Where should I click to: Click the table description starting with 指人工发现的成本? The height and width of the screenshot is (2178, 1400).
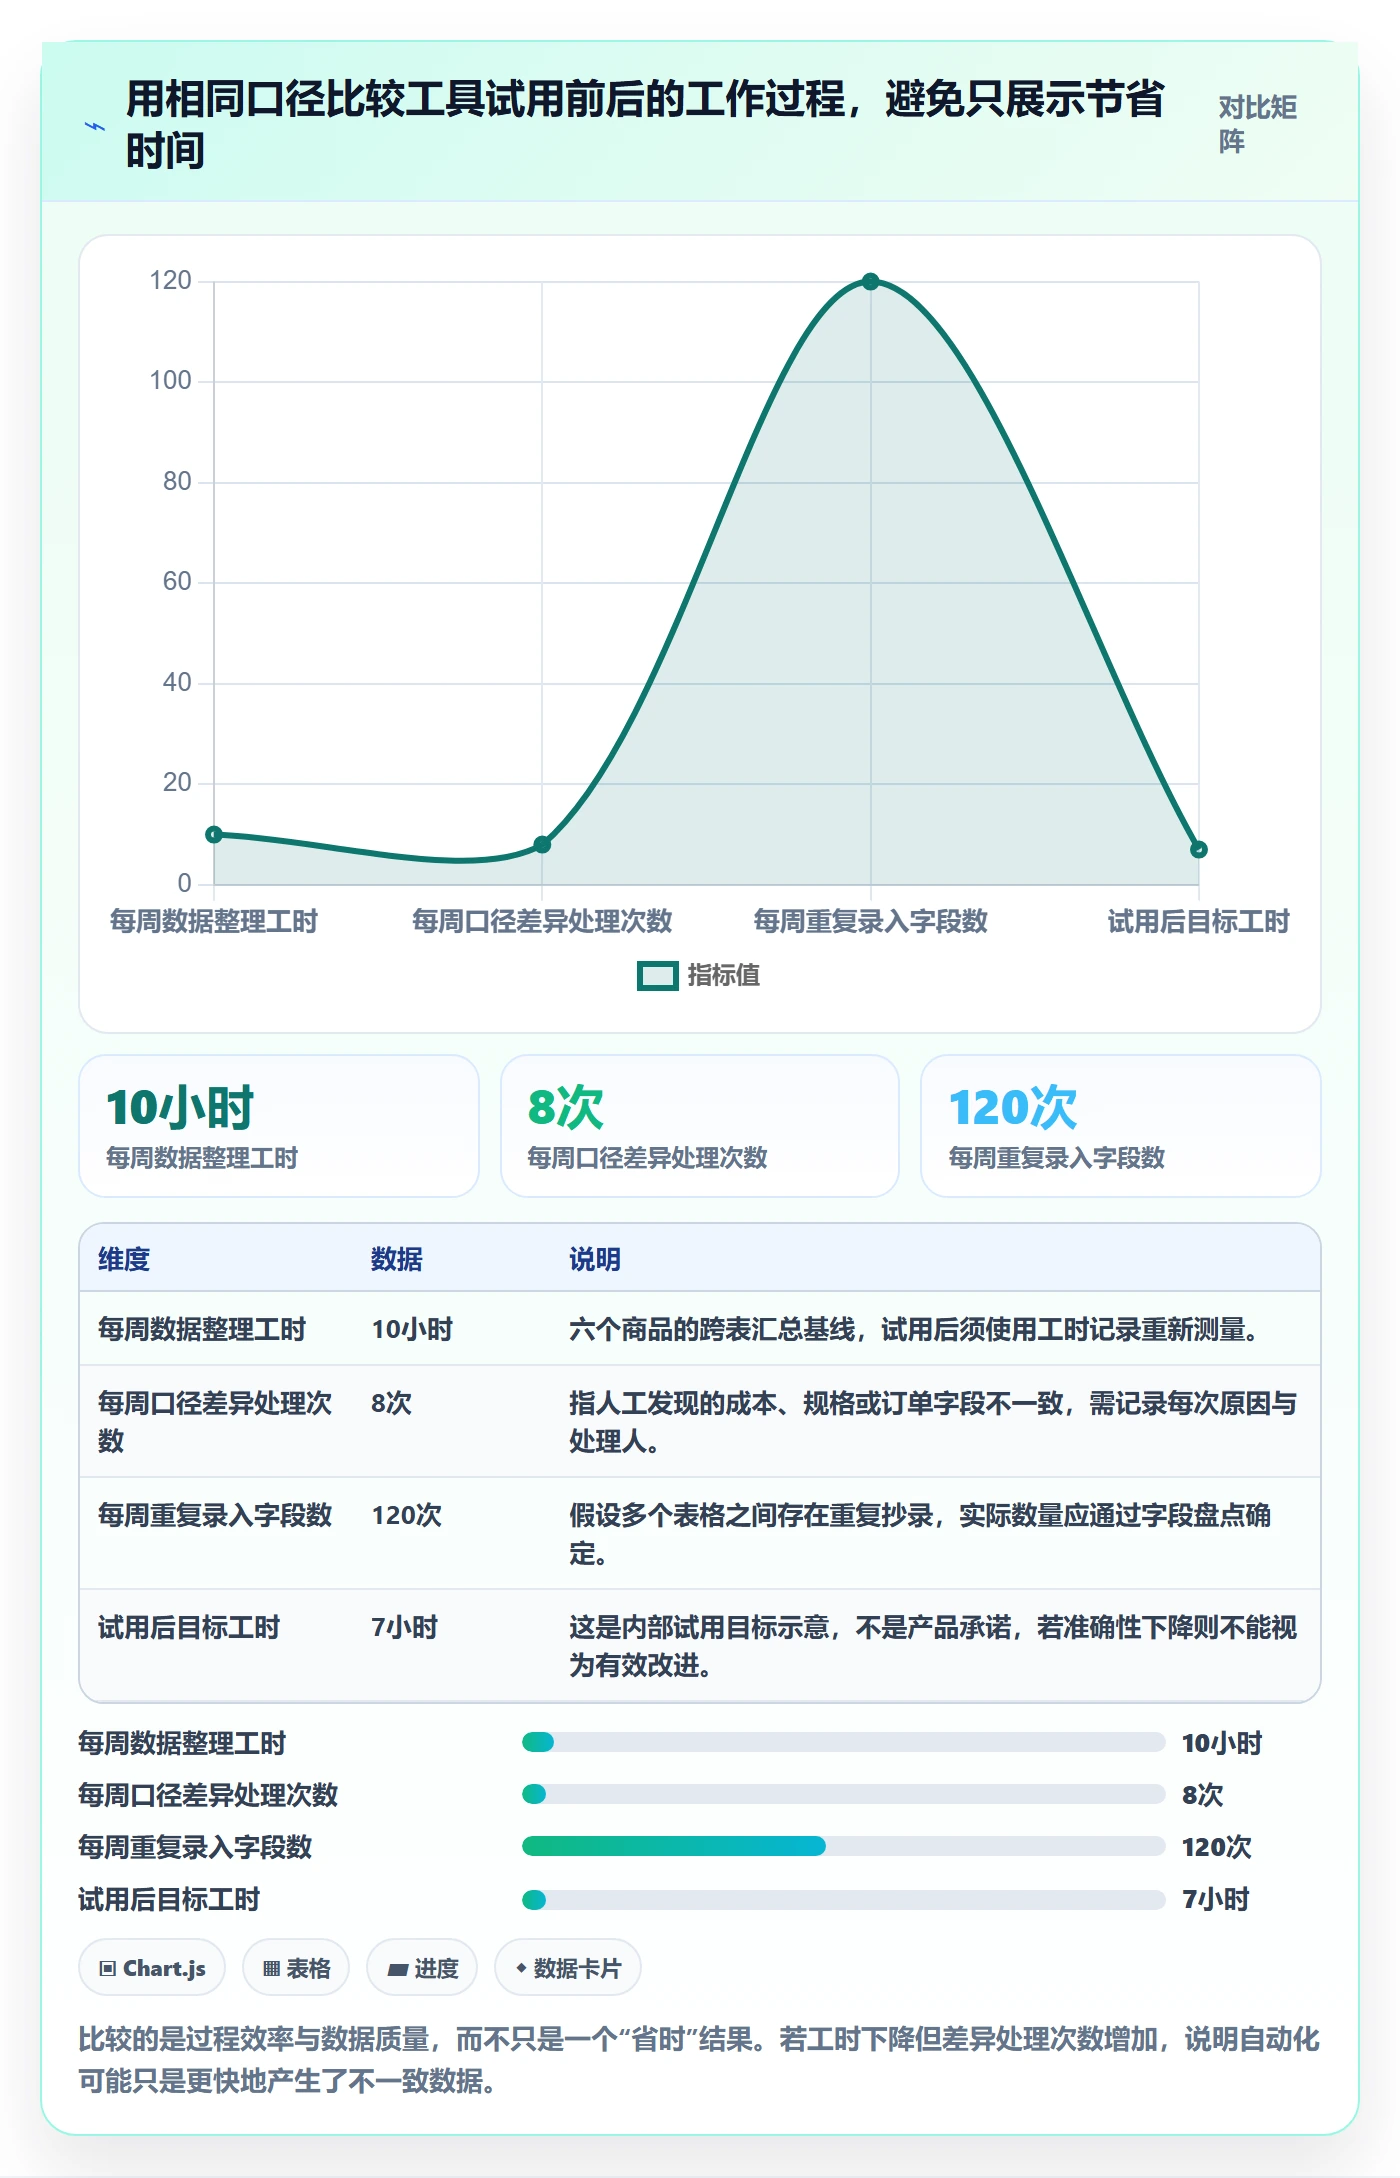(x=933, y=1422)
